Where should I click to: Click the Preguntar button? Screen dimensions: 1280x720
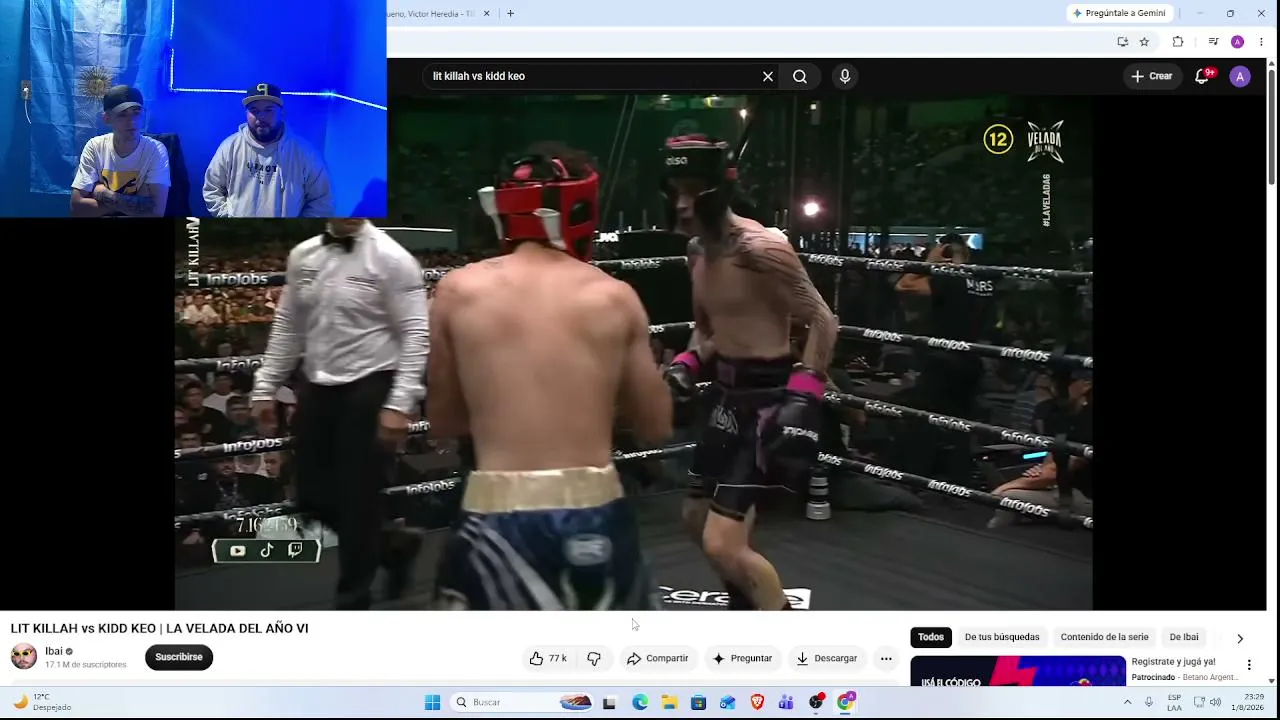coord(742,658)
